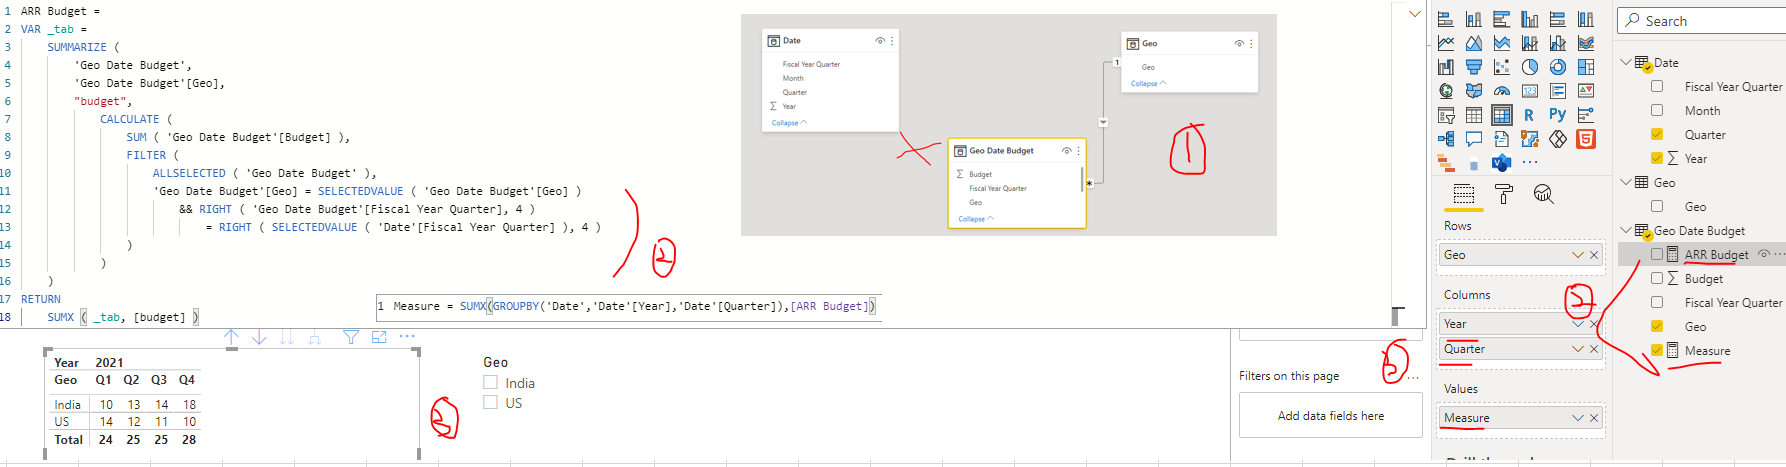This screenshot has height=467, width=1786.
Task: Collapse the Geo Date Budget table
Action: click(x=1626, y=230)
